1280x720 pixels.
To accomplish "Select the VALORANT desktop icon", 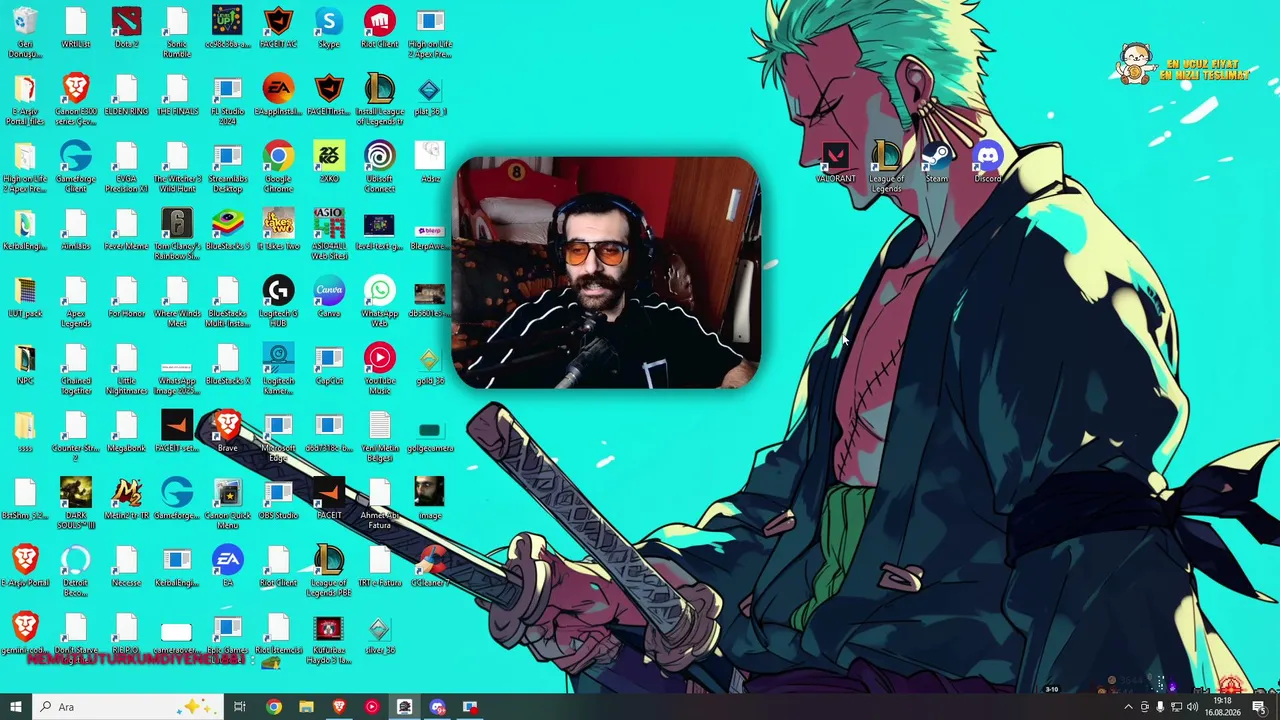I will click(836, 162).
